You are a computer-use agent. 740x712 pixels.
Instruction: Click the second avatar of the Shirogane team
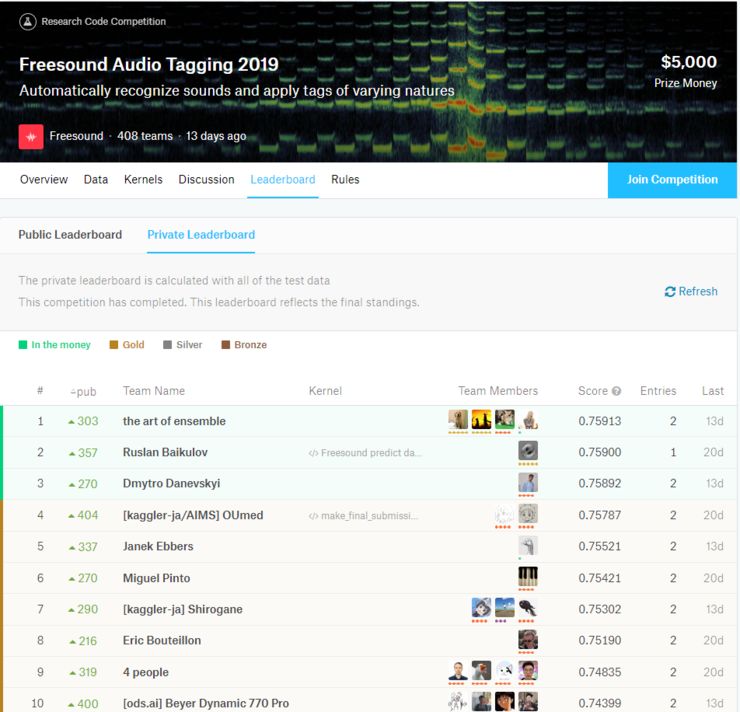(505, 608)
